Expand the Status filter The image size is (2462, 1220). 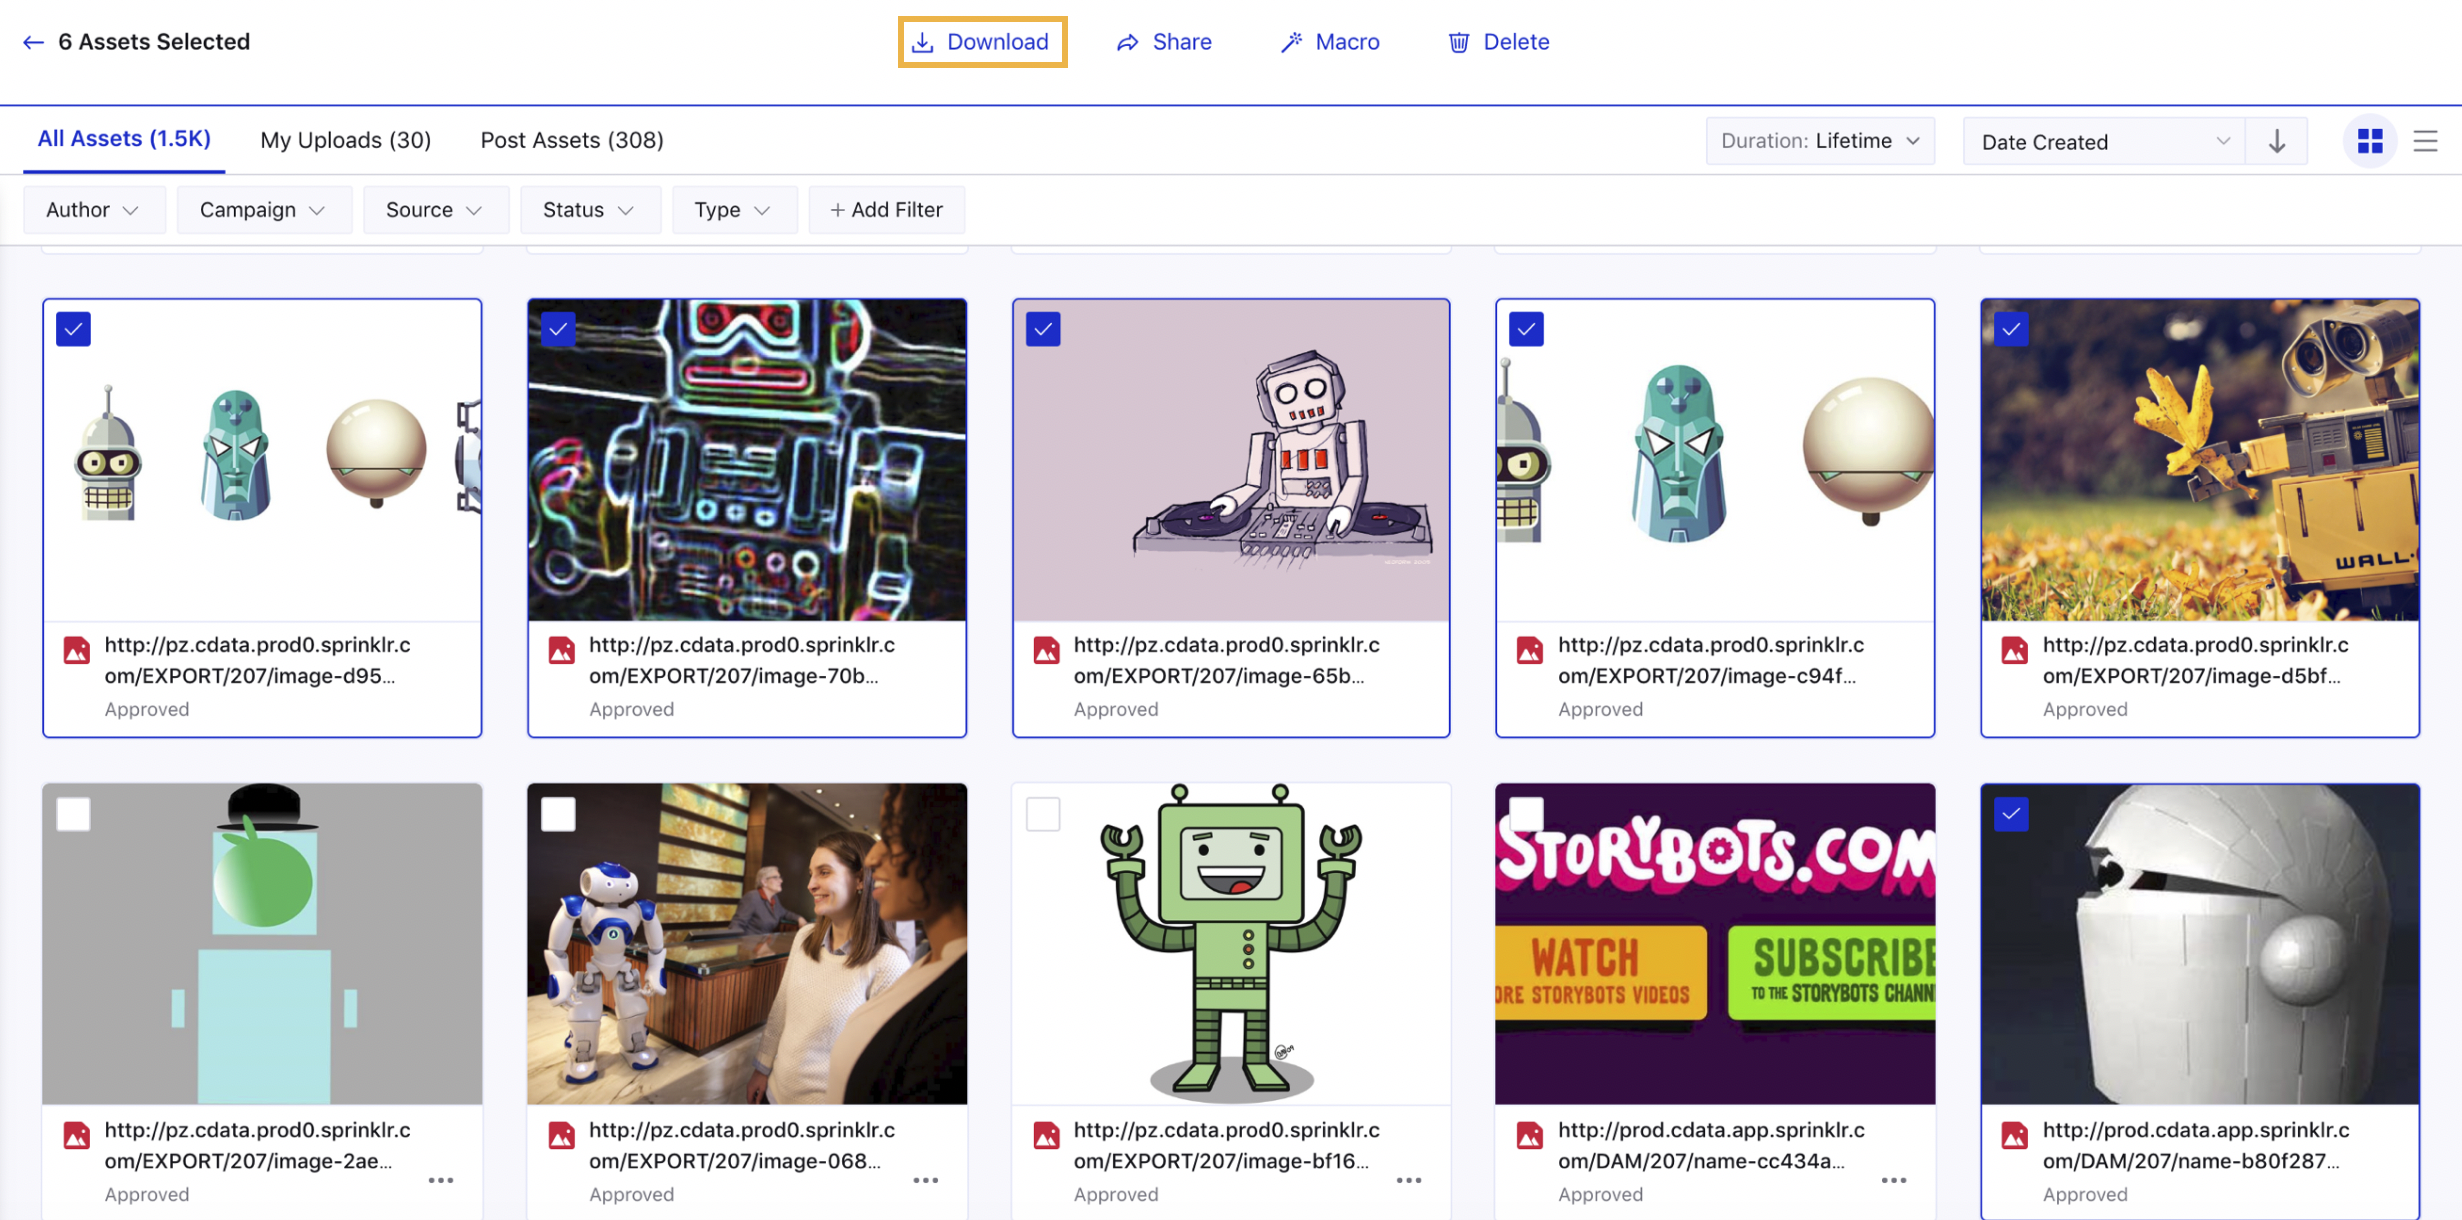(x=590, y=210)
